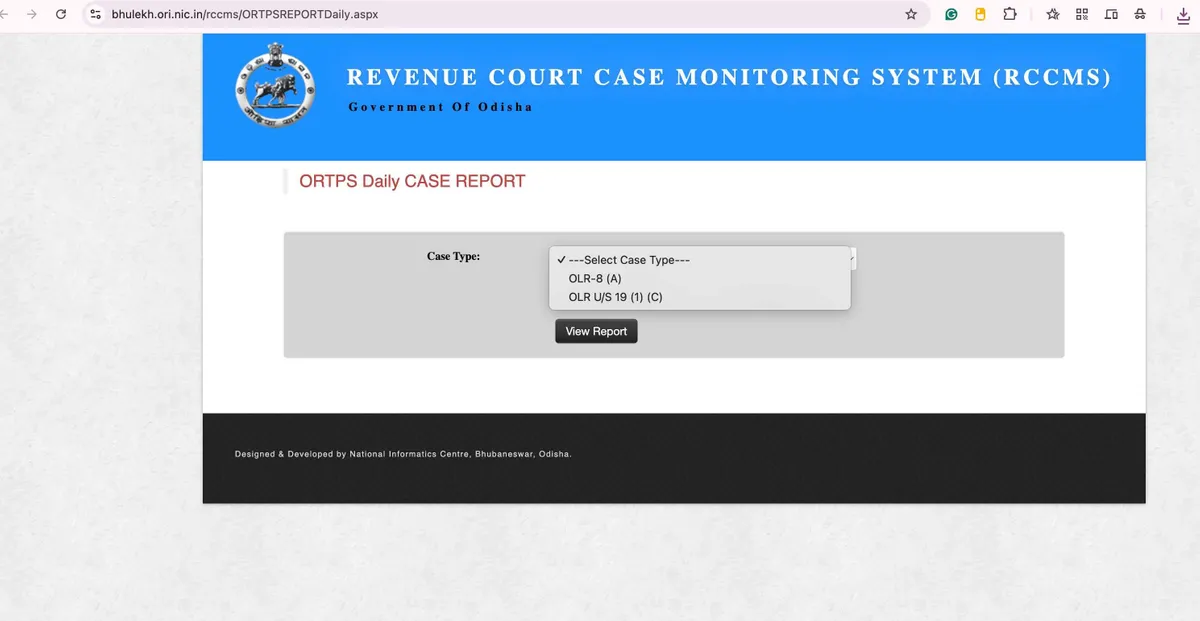Viewport: 1200px width, 621px height.
Task: Bookmark this page with the star icon
Action: pos(911,14)
